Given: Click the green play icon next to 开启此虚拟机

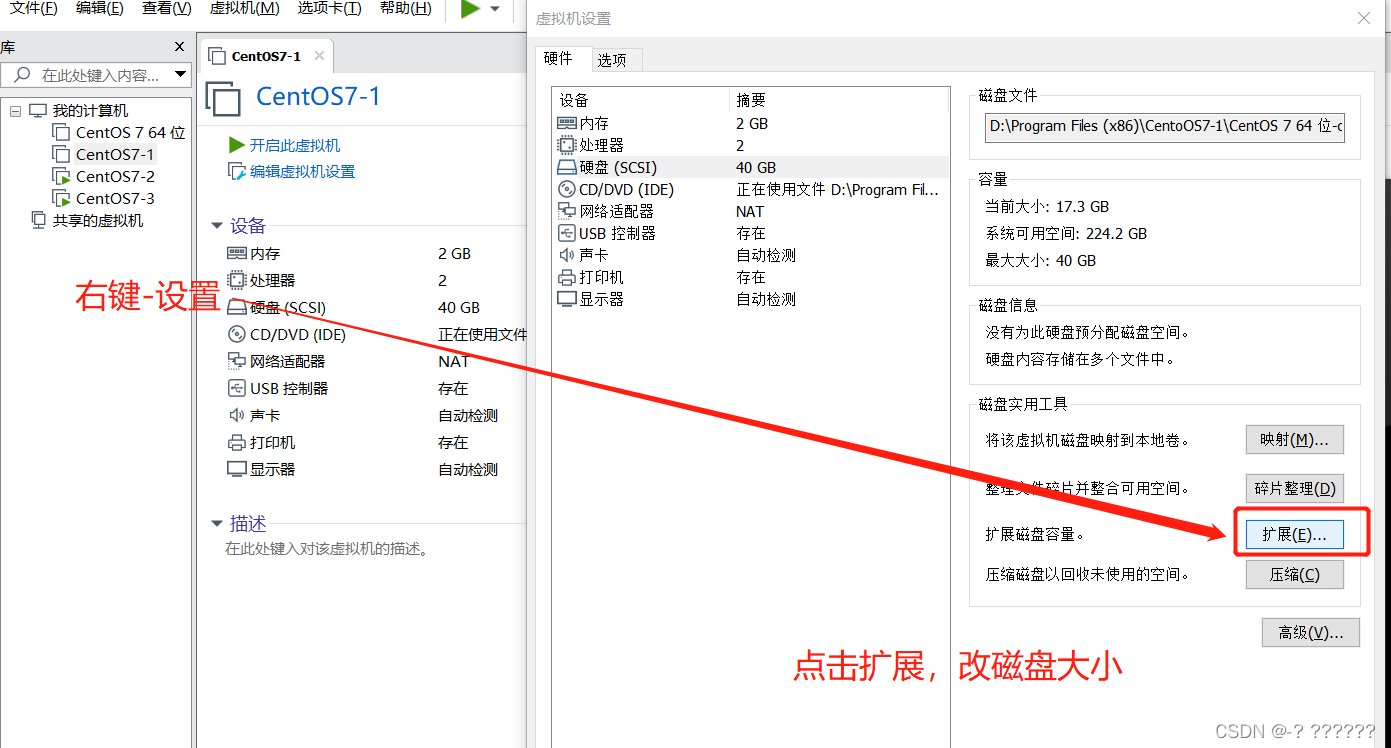Looking at the screenshot, I should pos(237,145).
